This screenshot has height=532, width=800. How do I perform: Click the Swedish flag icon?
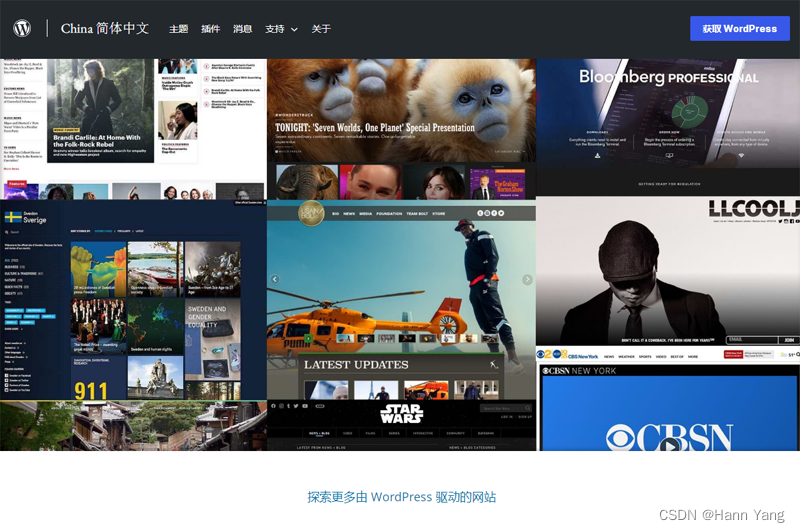(14, 217)
